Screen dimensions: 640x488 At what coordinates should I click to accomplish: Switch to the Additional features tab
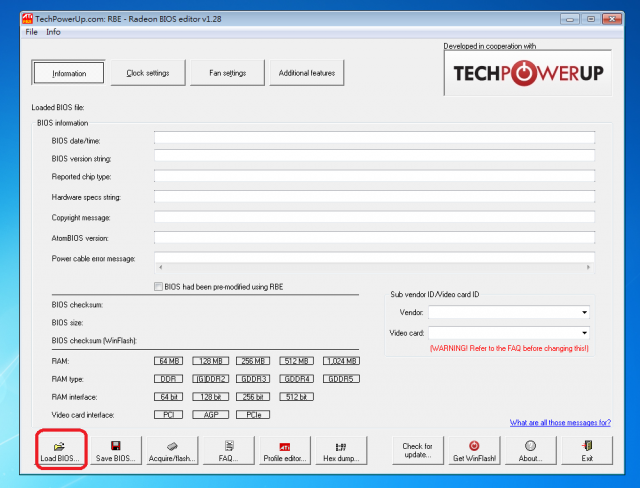[307, 73]
